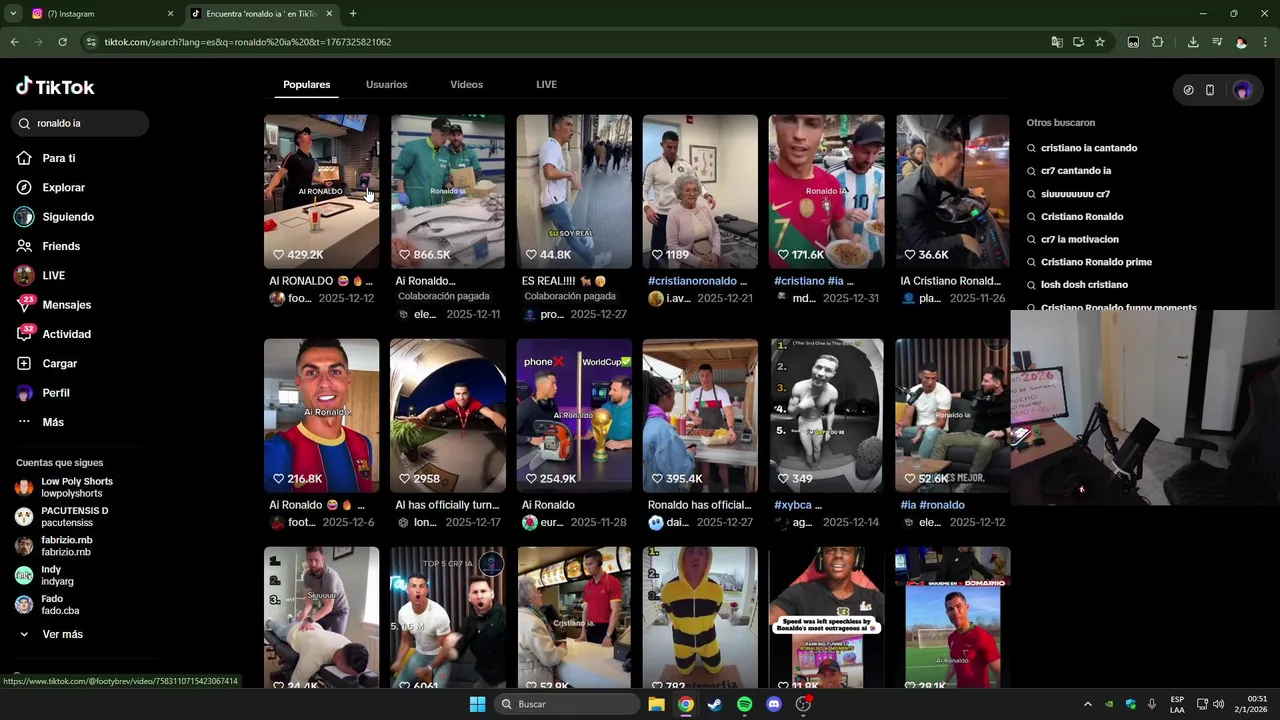
Task: Open TikTok profile avatar at top right
Action: pyautogui.click(x=1242, y=90)
